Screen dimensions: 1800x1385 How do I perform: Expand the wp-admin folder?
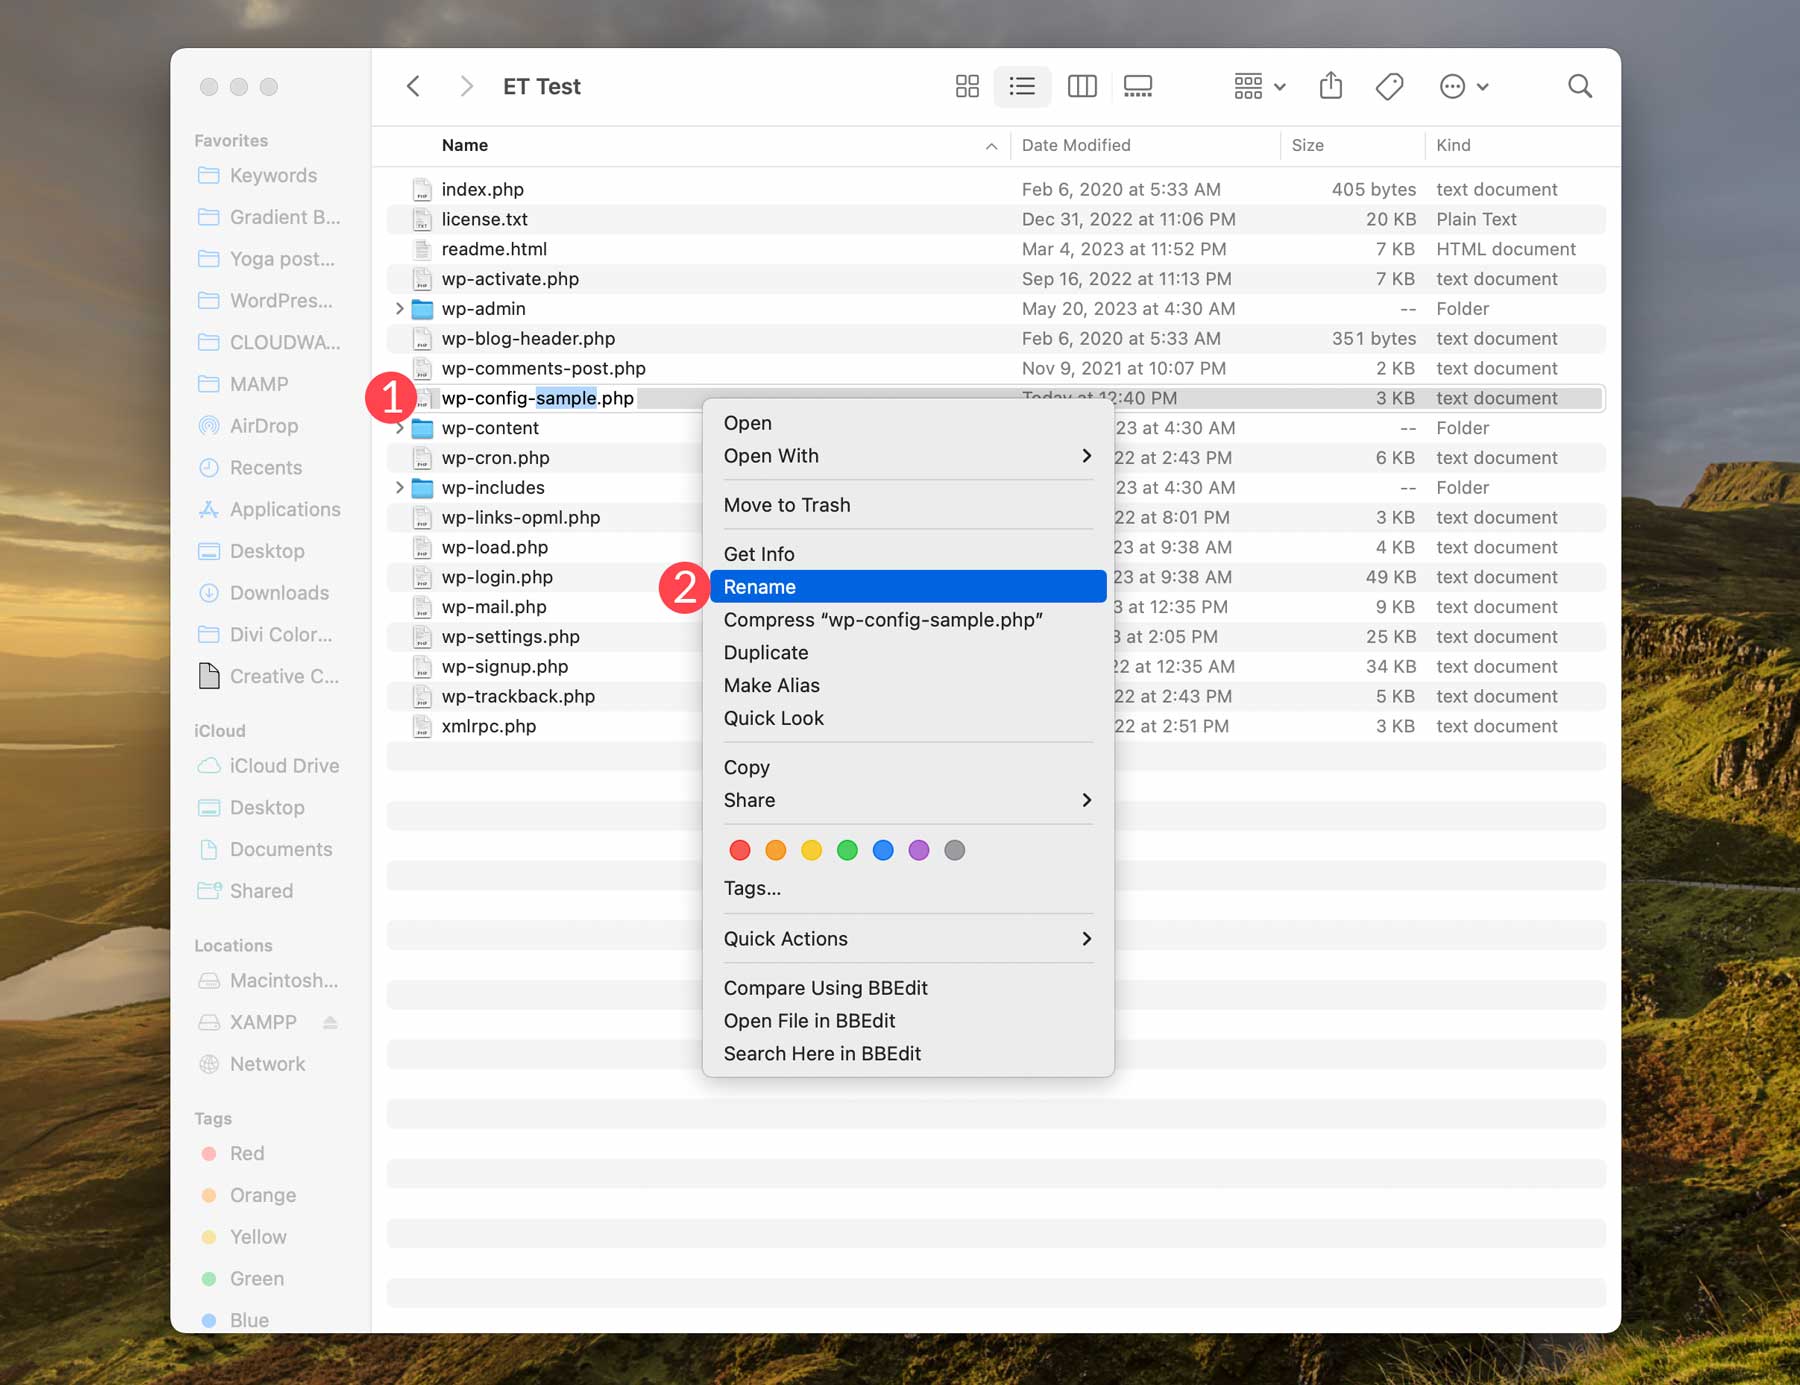[400, 309]
